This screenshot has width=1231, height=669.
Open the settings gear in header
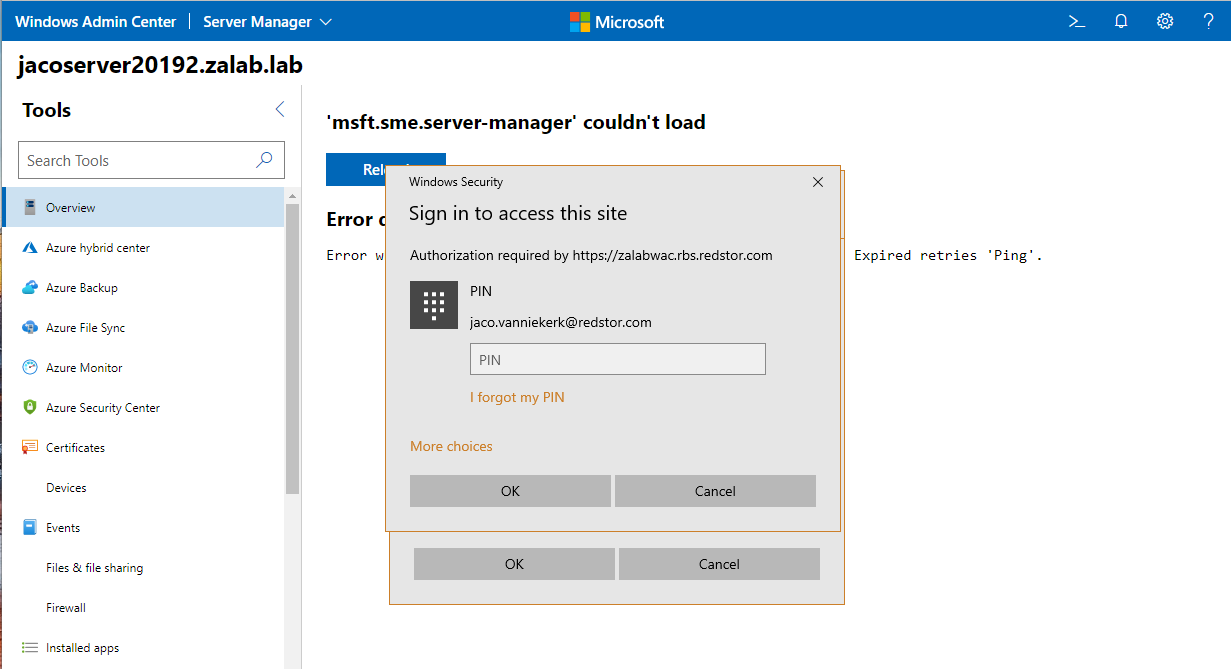[1165, 21]
